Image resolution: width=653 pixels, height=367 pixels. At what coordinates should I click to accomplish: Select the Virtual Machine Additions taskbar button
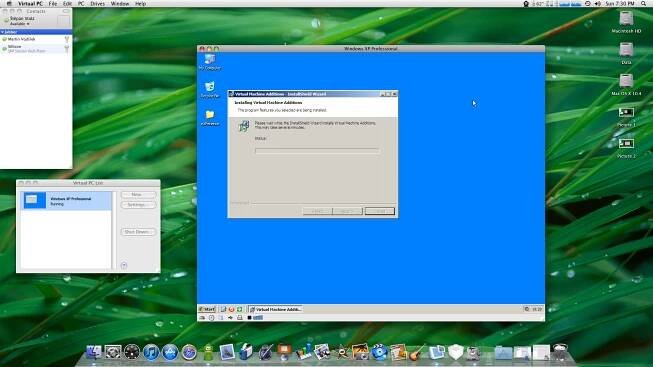pos(275,309)
